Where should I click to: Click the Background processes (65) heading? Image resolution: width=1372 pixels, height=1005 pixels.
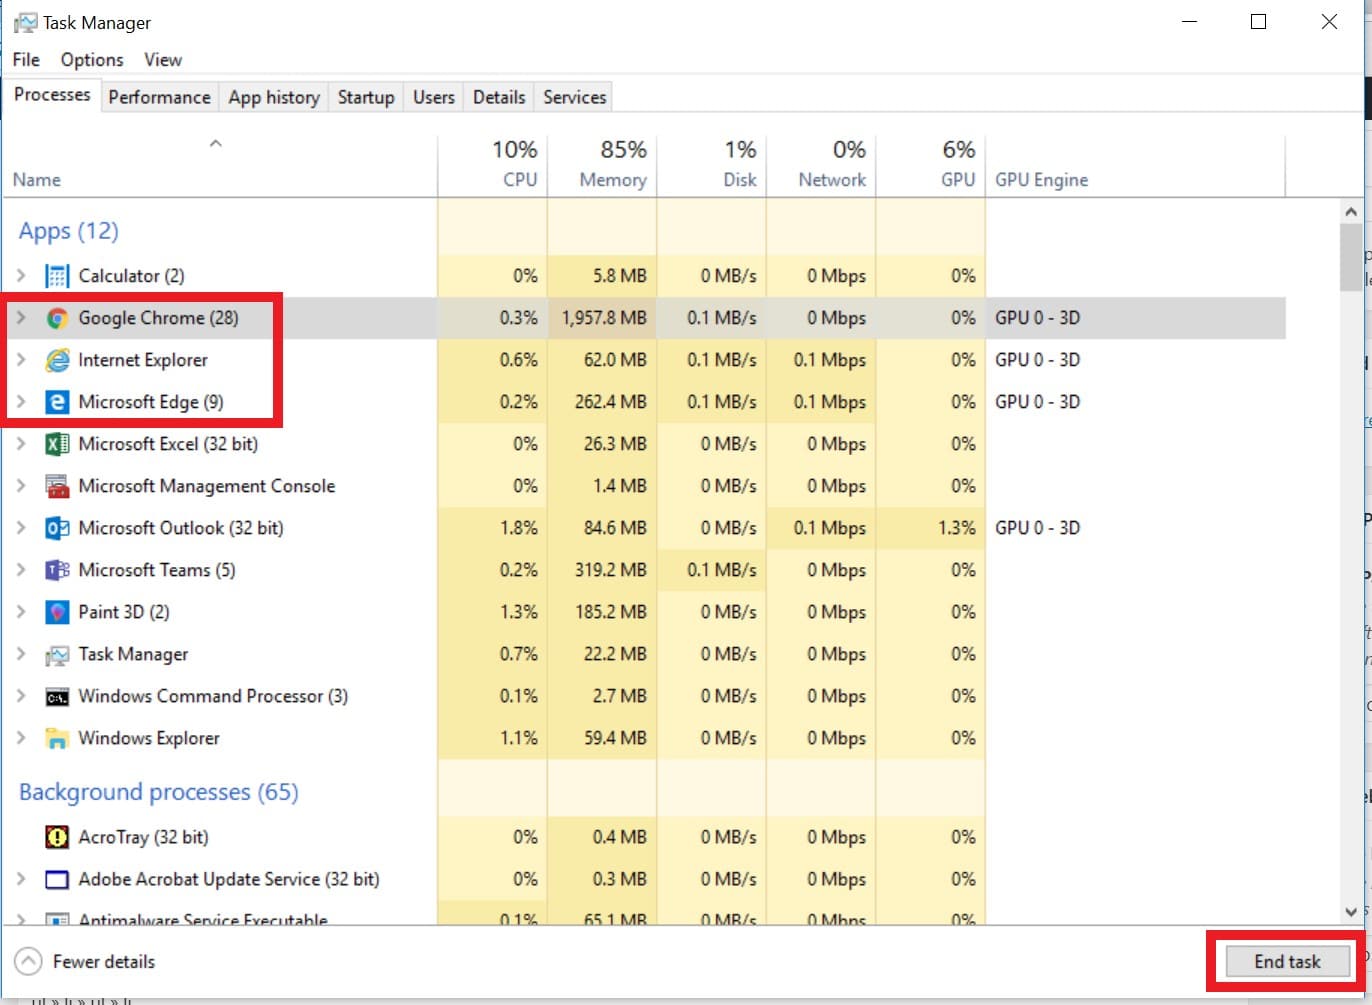click(x=159, y=792)
